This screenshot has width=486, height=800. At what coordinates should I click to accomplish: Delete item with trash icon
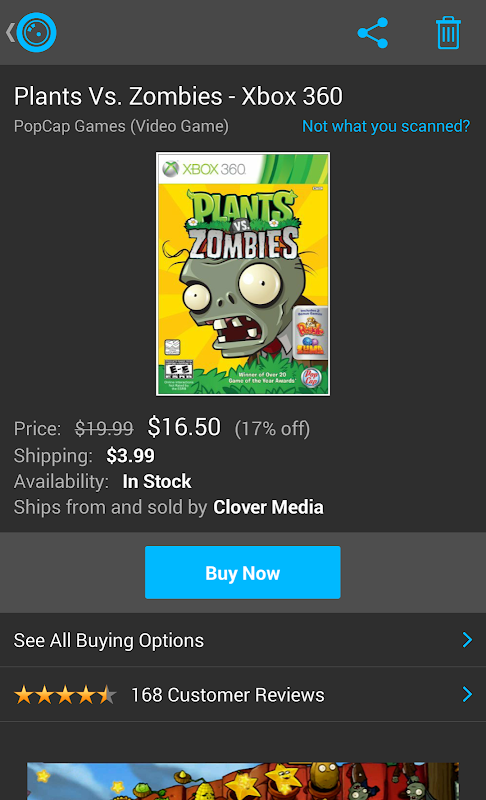click(448, 33)
